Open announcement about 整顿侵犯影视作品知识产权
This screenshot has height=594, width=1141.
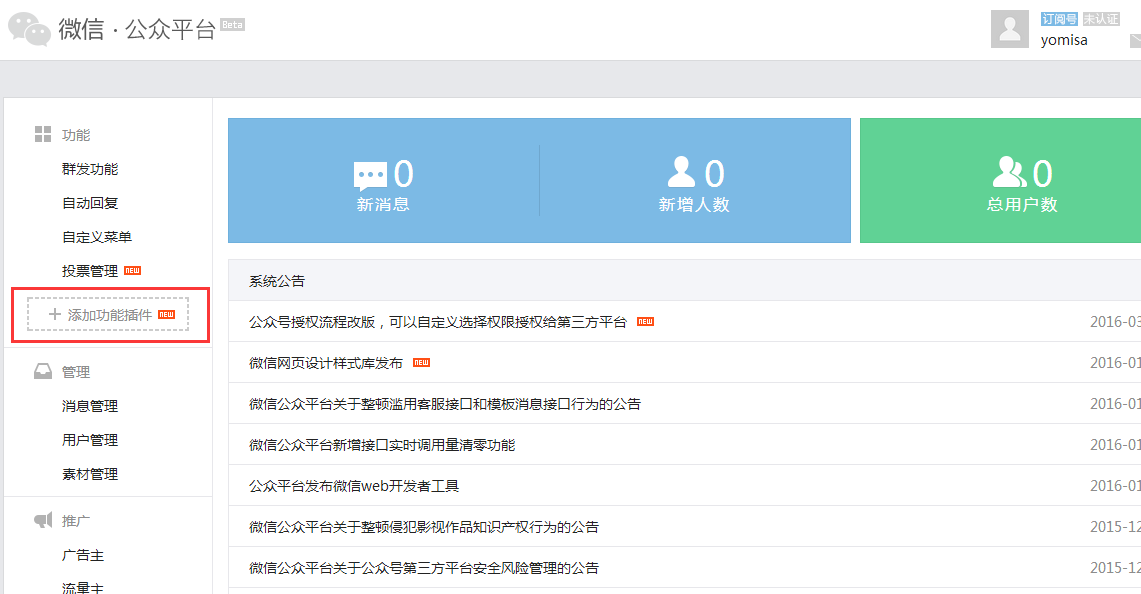pyautogui.click(x=424, y=527)
